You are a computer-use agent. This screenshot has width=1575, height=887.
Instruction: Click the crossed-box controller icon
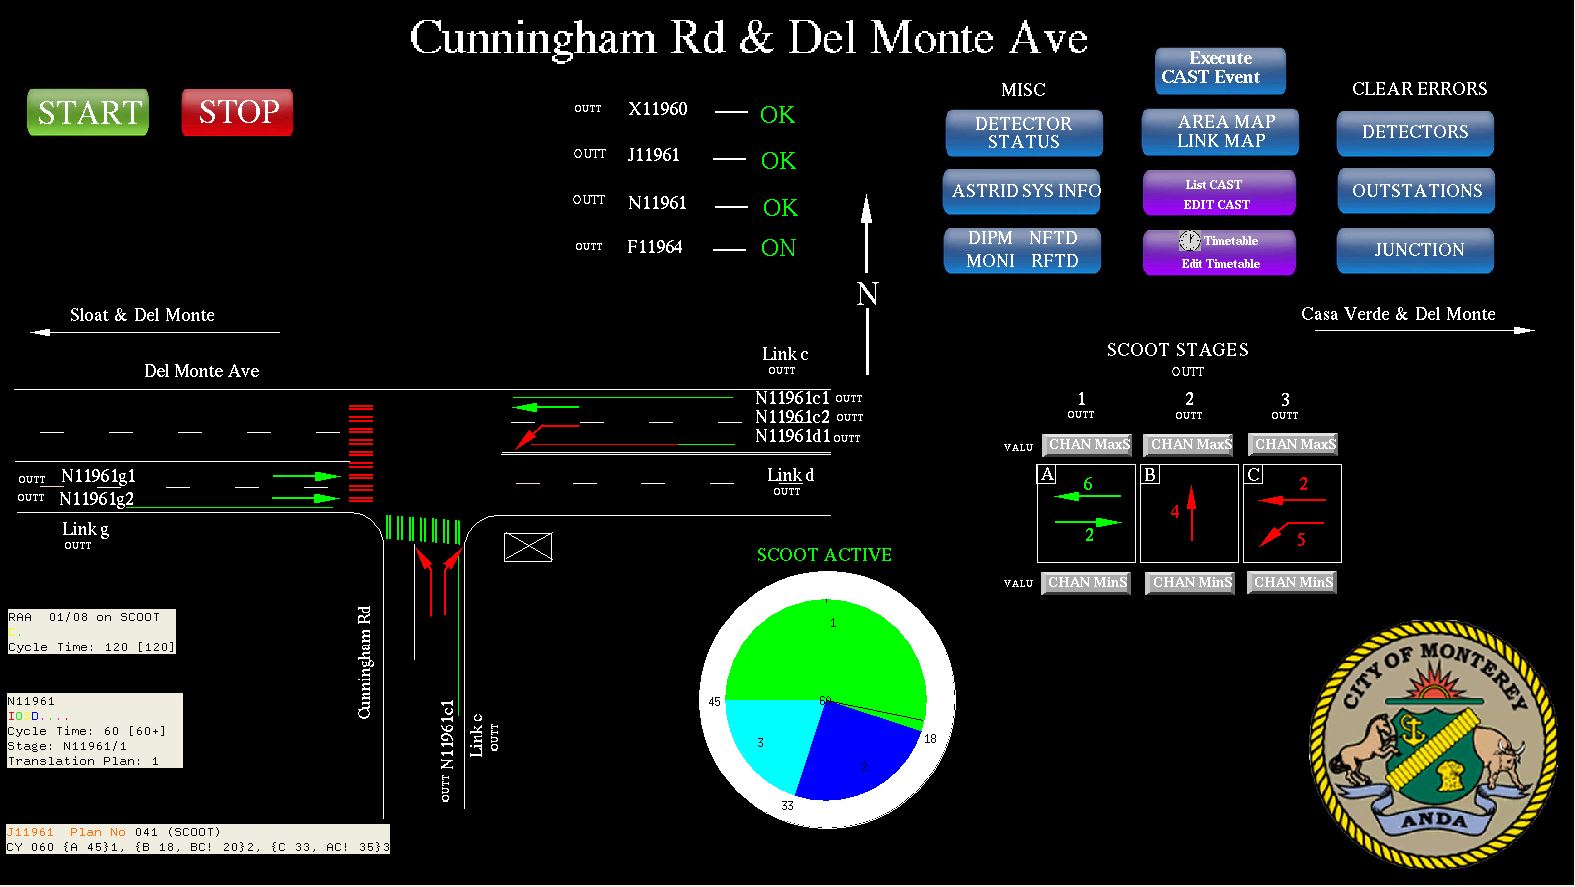click(x=528, y=547)
